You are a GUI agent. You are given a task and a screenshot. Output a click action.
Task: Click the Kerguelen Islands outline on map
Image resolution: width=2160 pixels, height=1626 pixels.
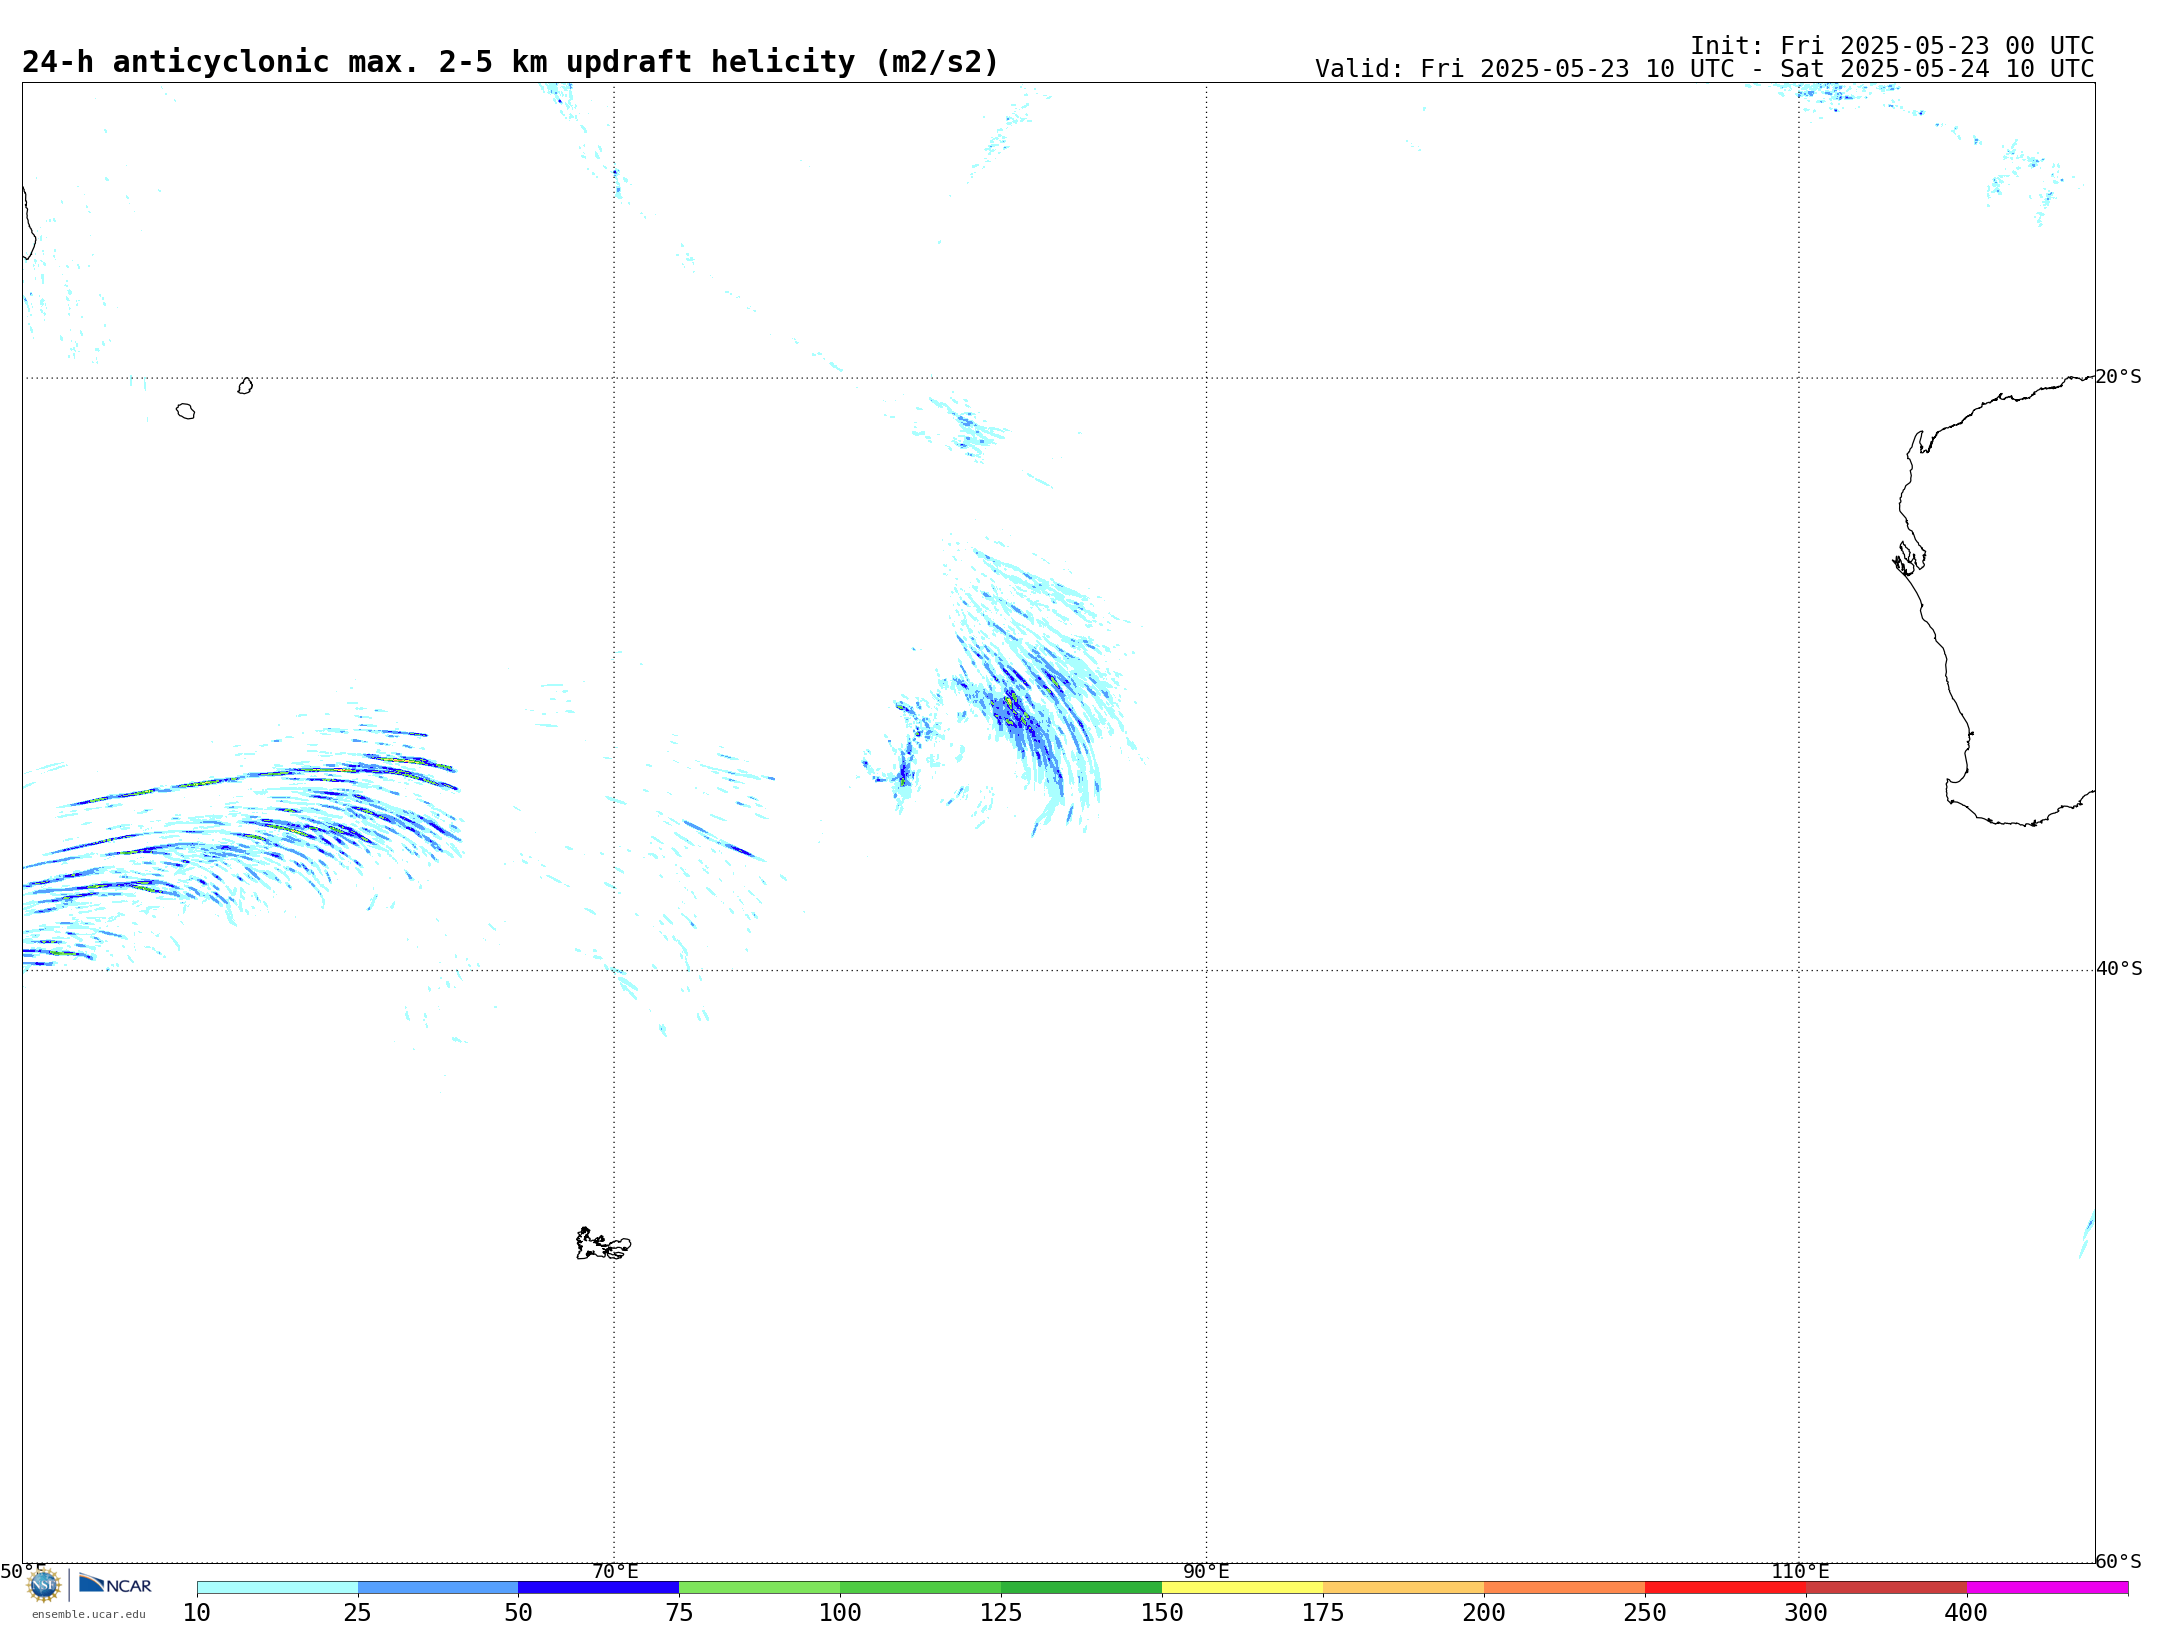tap(603, 1244)
